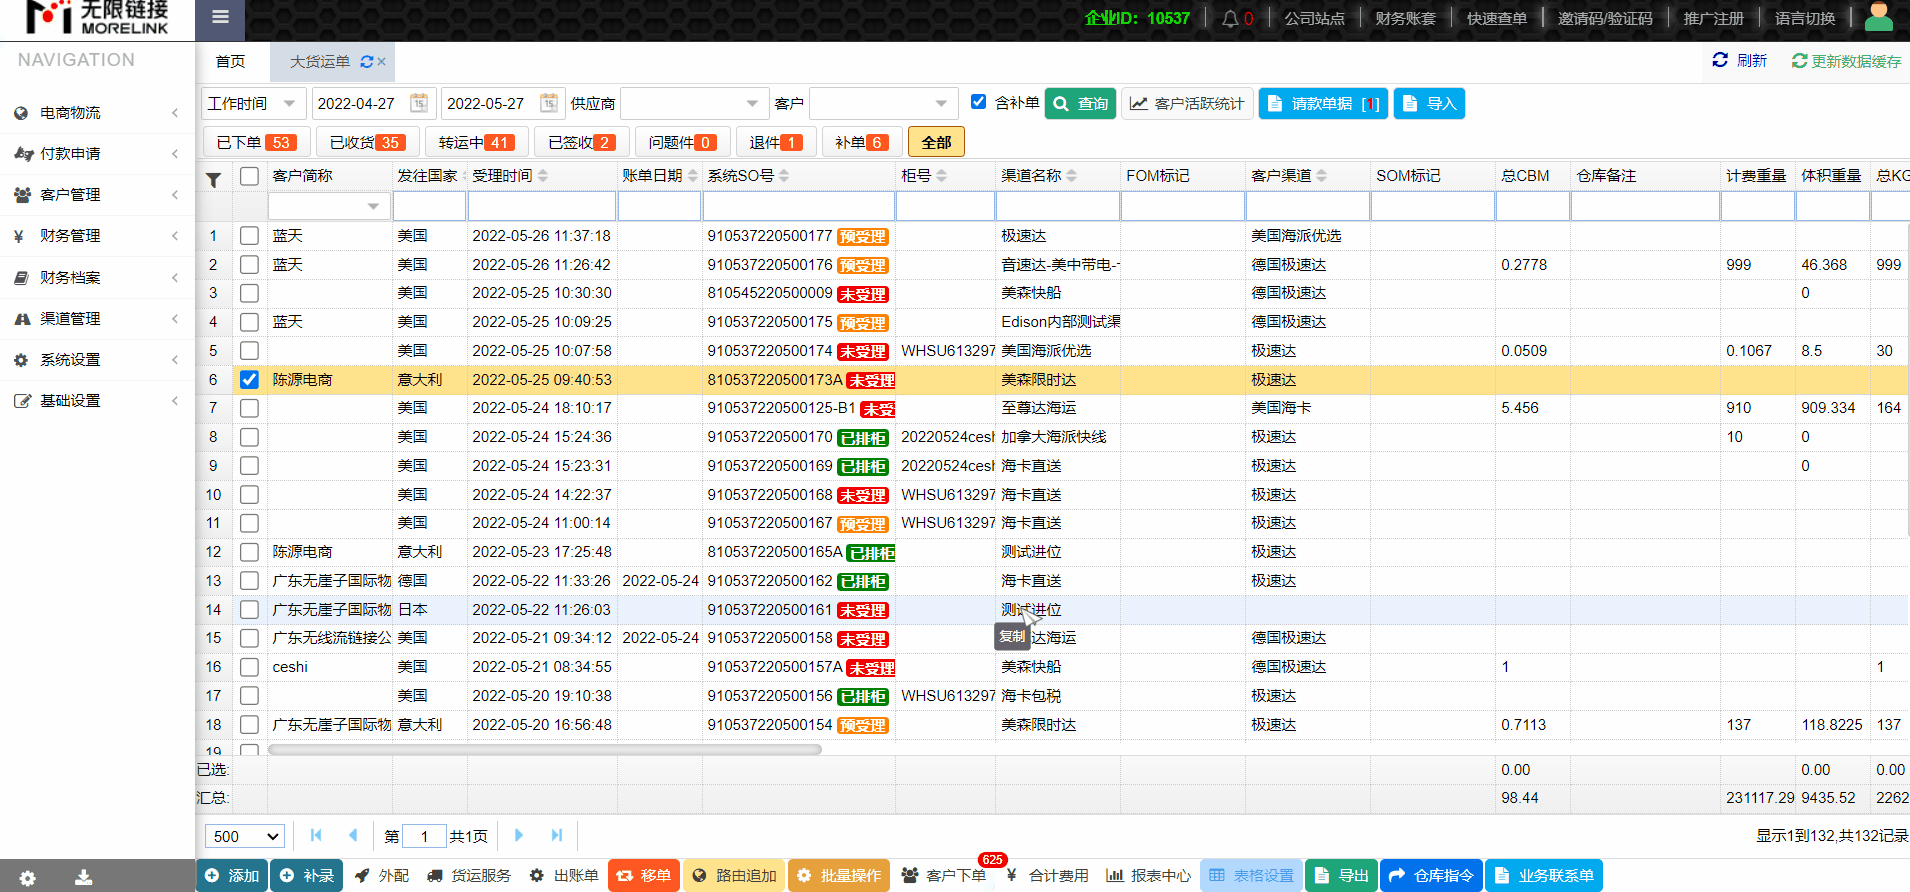Viewport: 1910px width, 892px height.
Task: Open the 工作时间 dropdown
Action: [252, 103]
